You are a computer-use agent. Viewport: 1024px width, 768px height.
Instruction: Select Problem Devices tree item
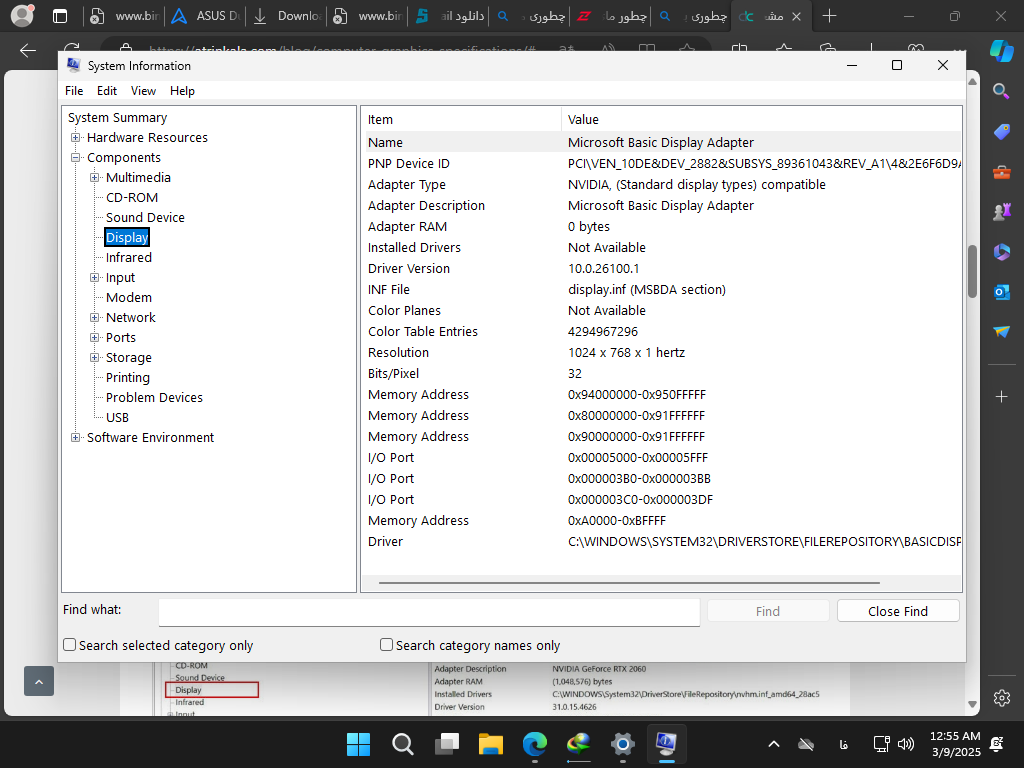(154, 397)
